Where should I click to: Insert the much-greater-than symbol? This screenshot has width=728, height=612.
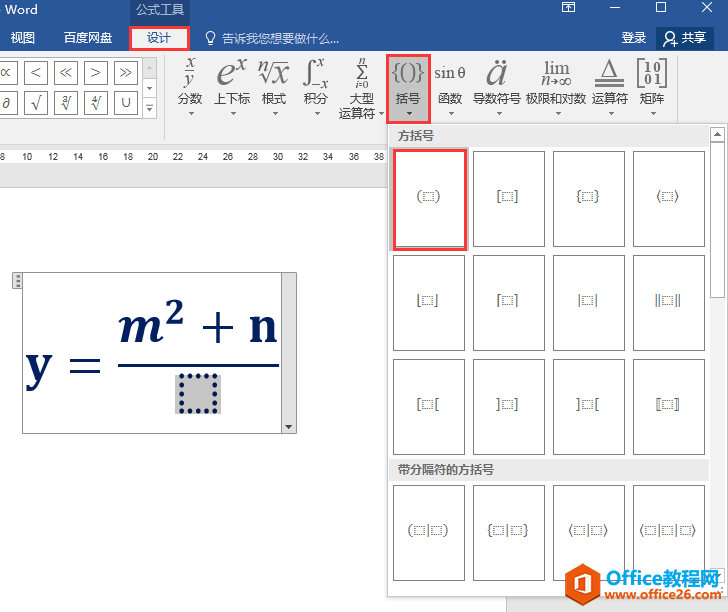point(125,72)
